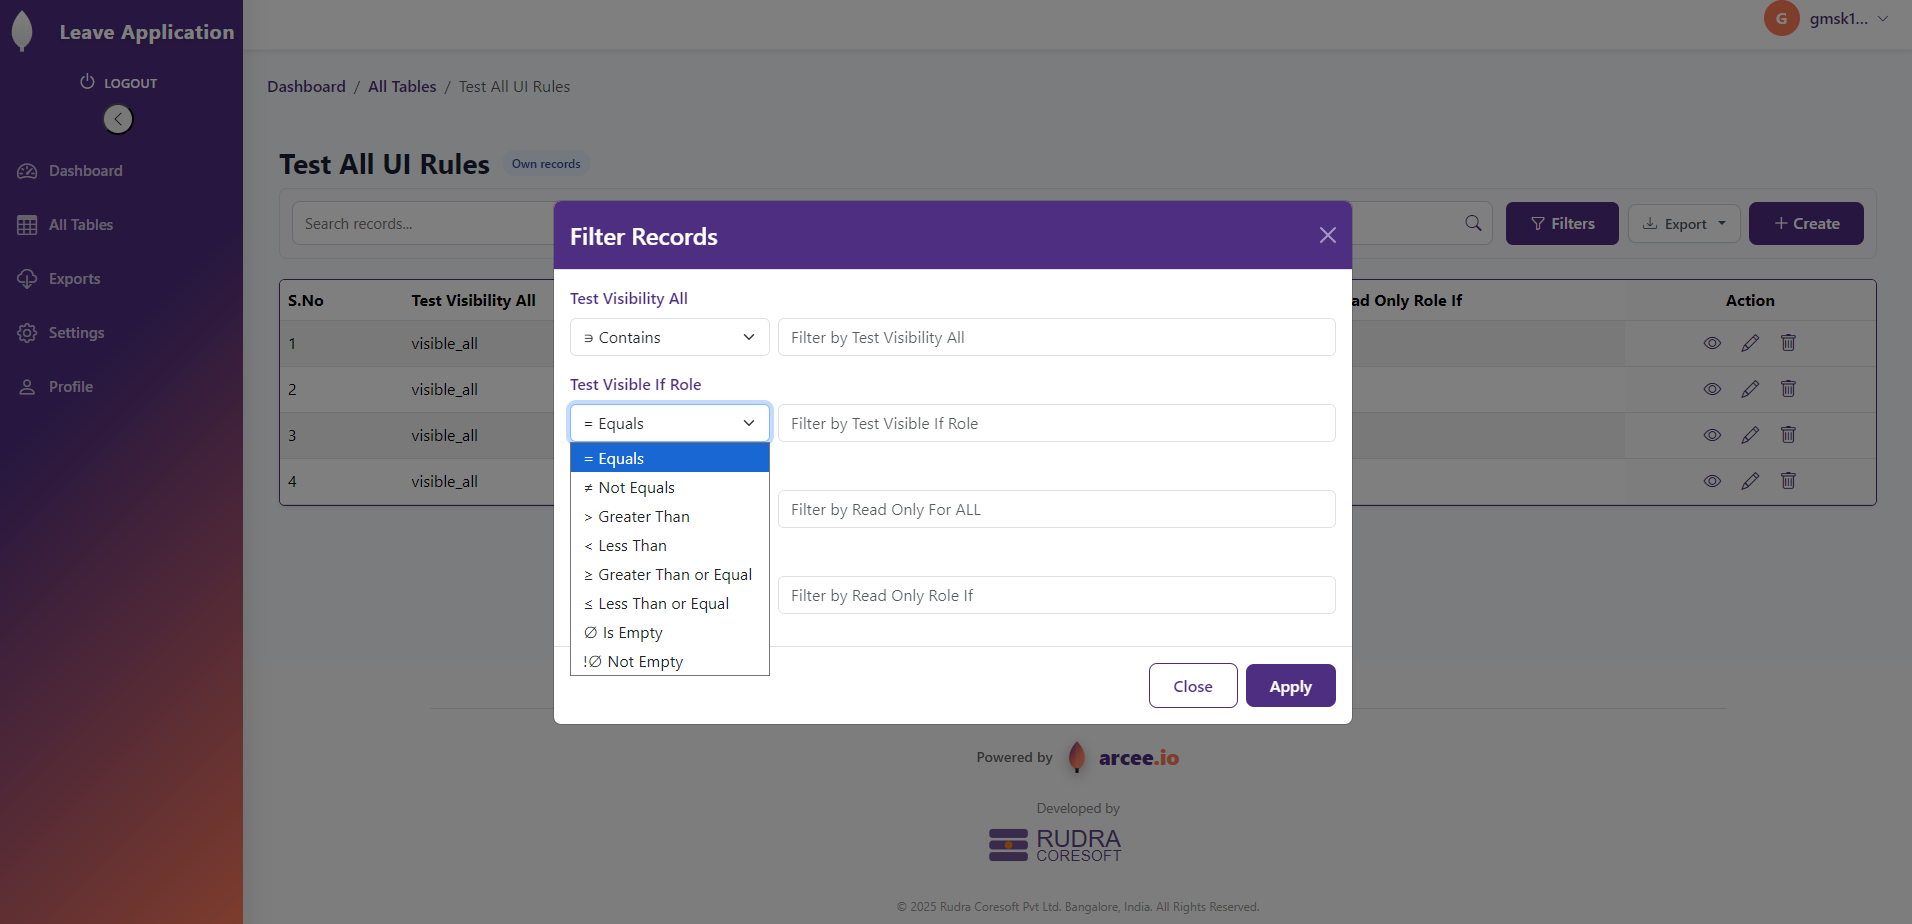Image resolution: width=1912 pixels, height=924 pixels.
Task: Click the Close button in dialog footer
Action: click(1192, 686)
